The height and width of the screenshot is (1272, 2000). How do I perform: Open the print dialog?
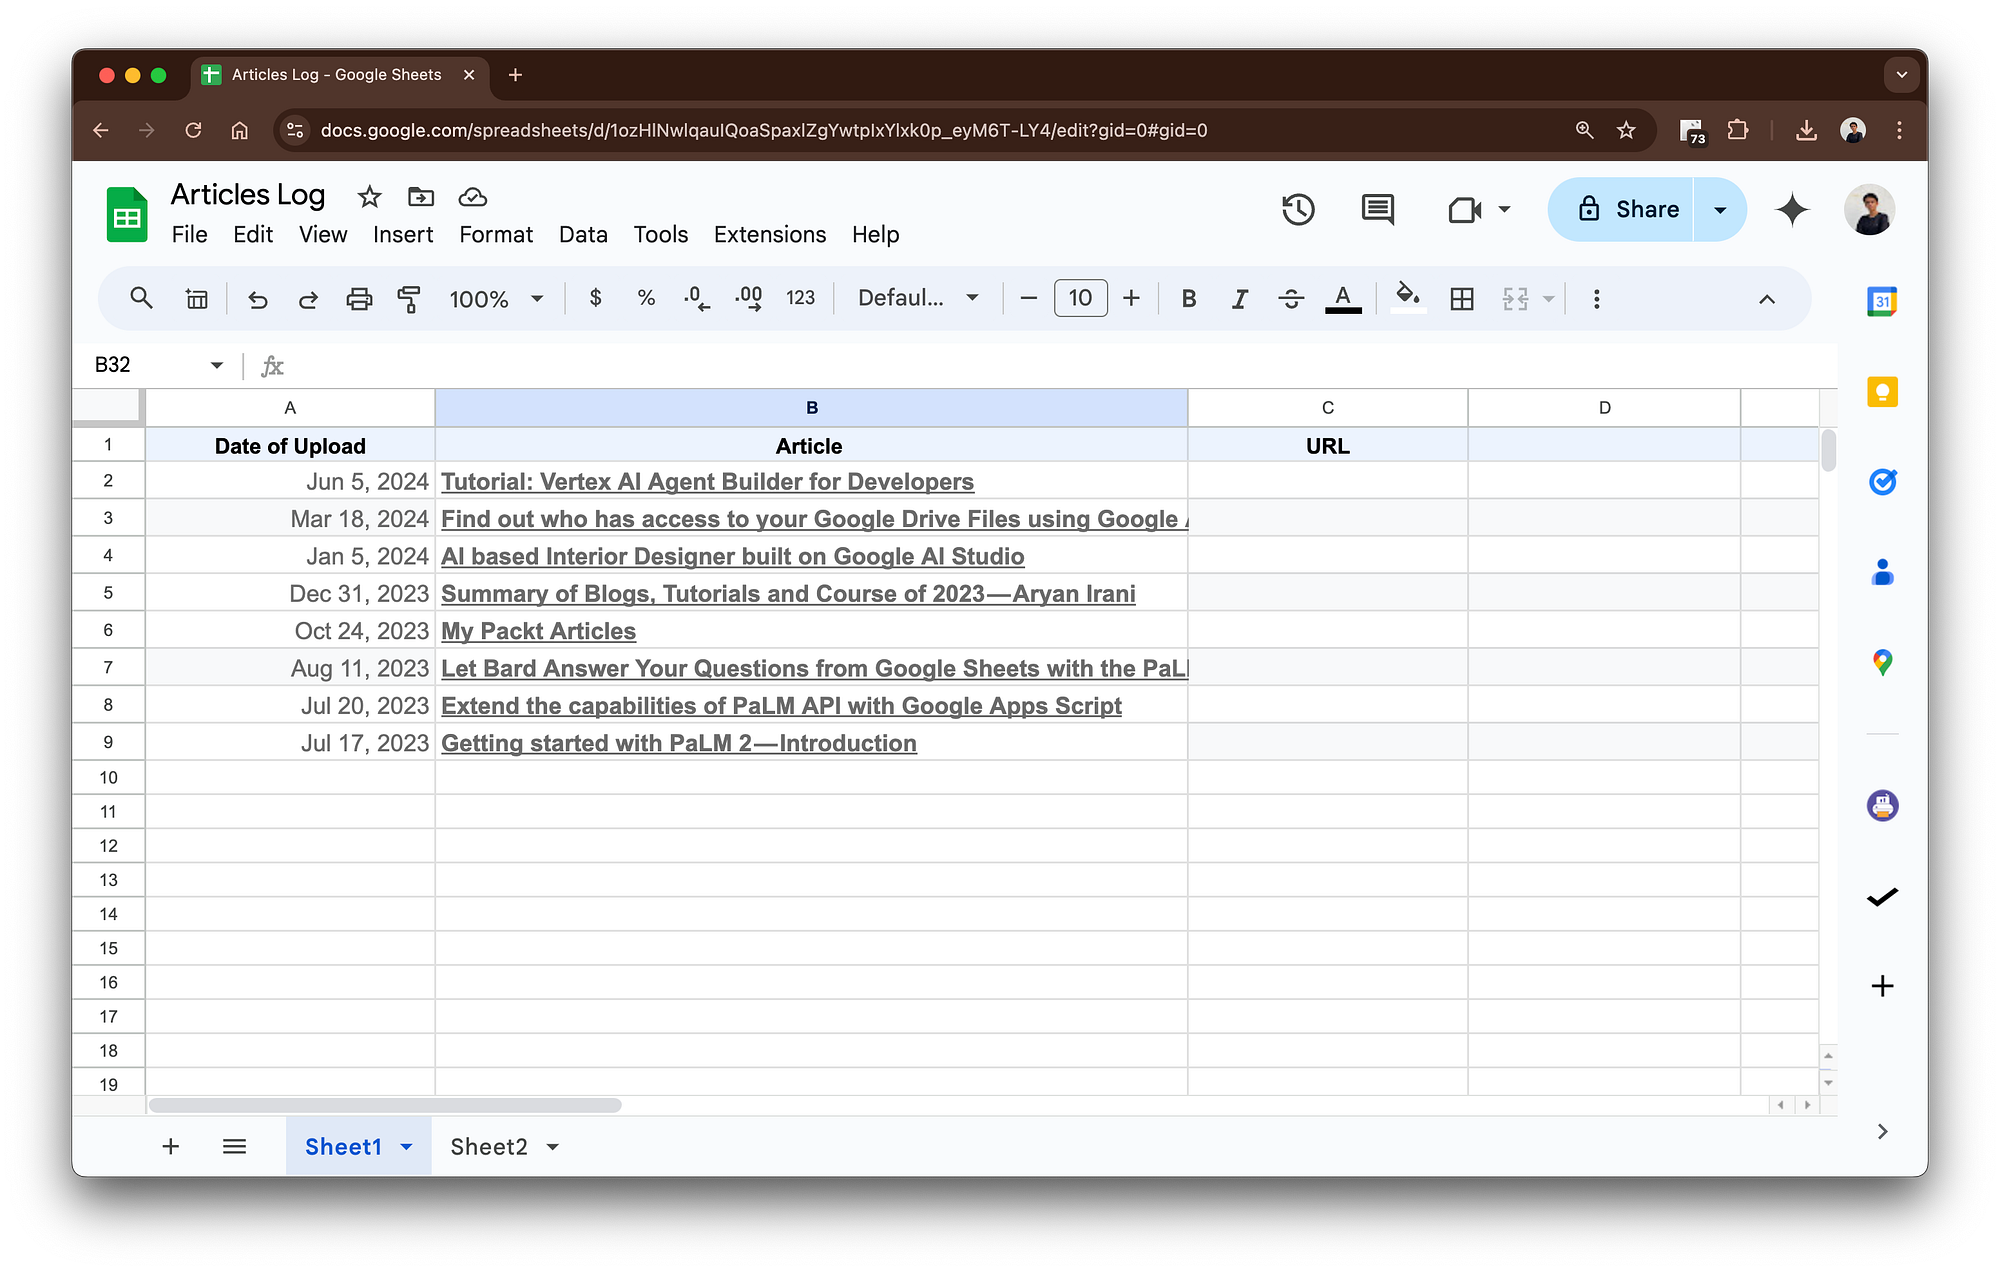[359, 298]
